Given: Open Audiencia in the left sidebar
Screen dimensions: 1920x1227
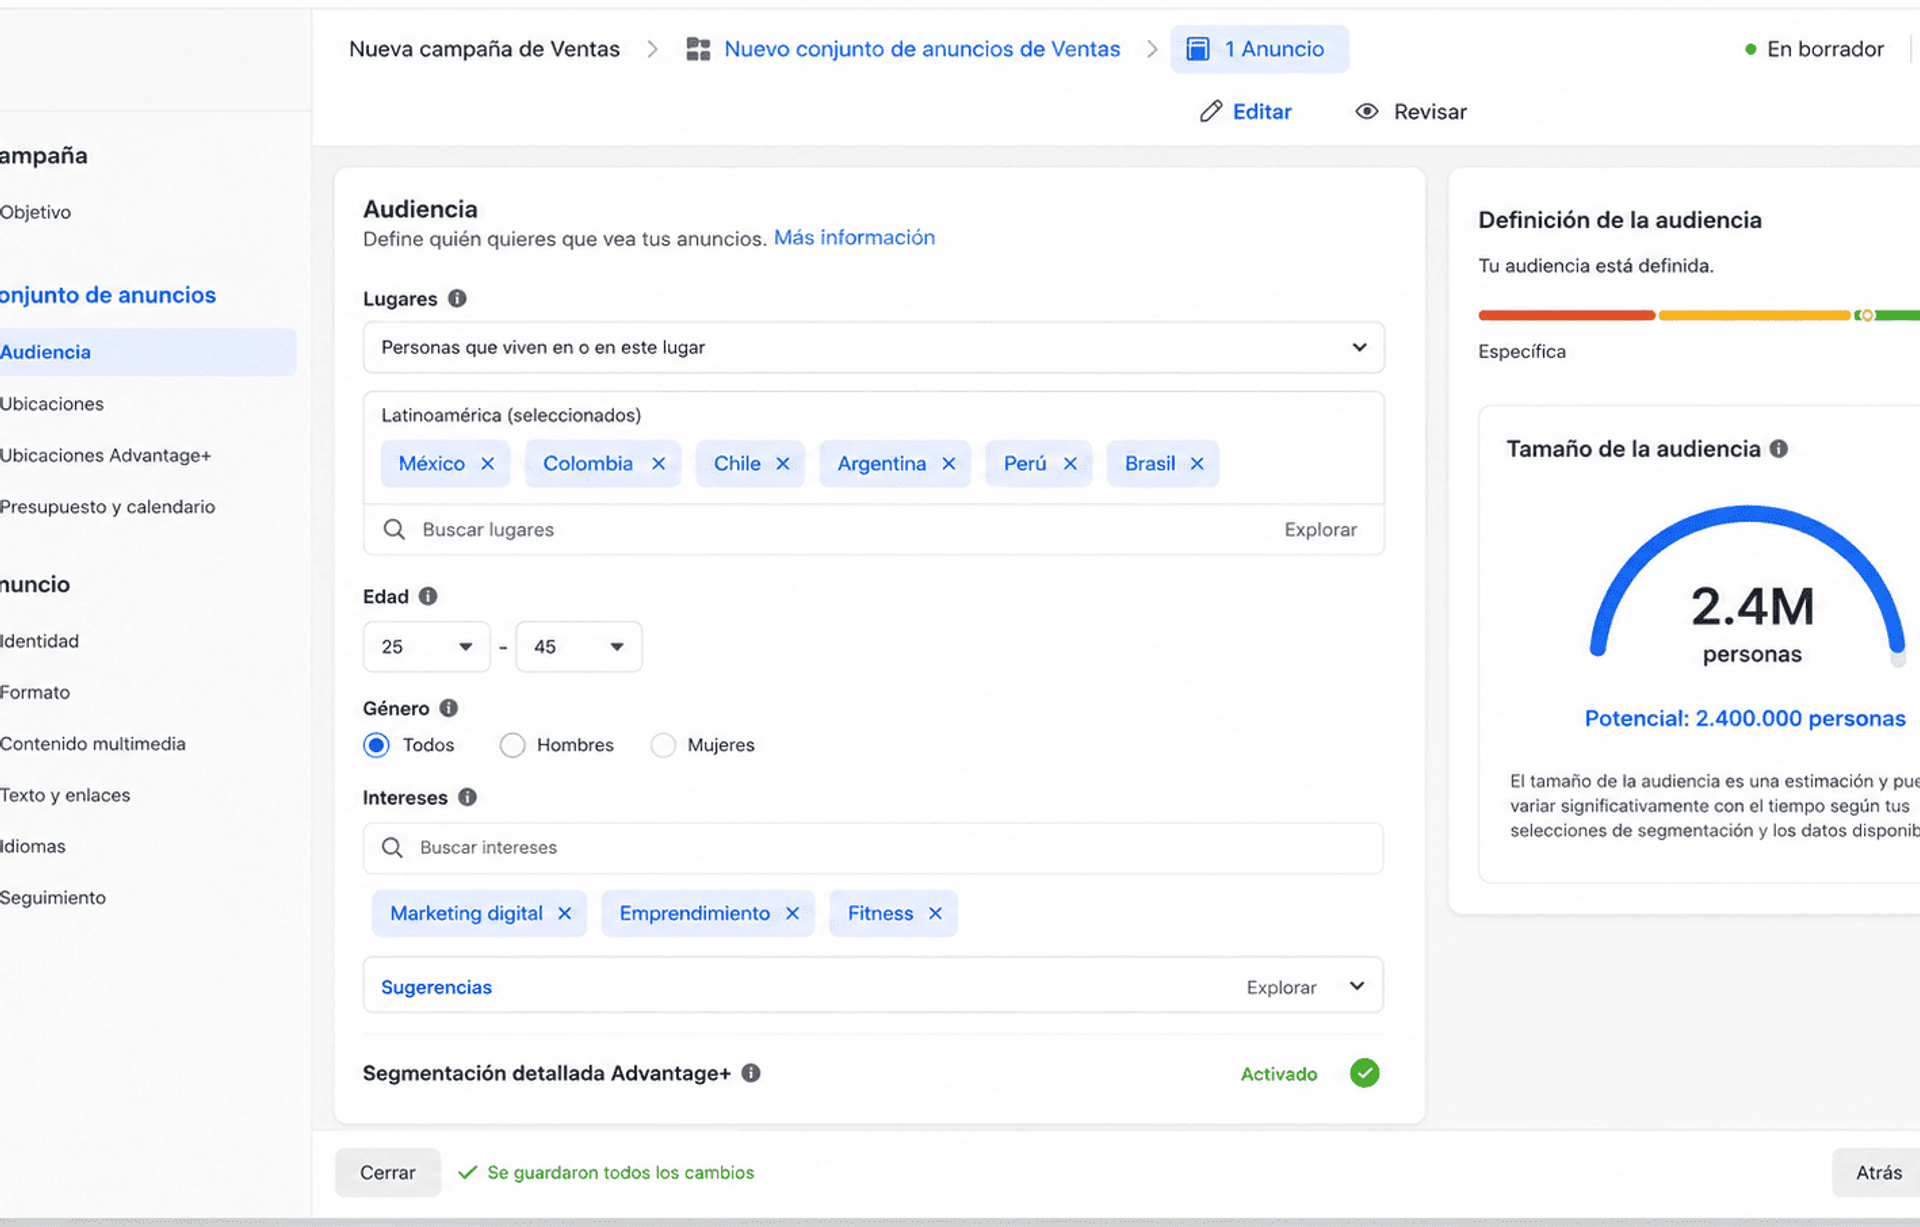Looking at the screenshot, I should click(x=147, y=352).
